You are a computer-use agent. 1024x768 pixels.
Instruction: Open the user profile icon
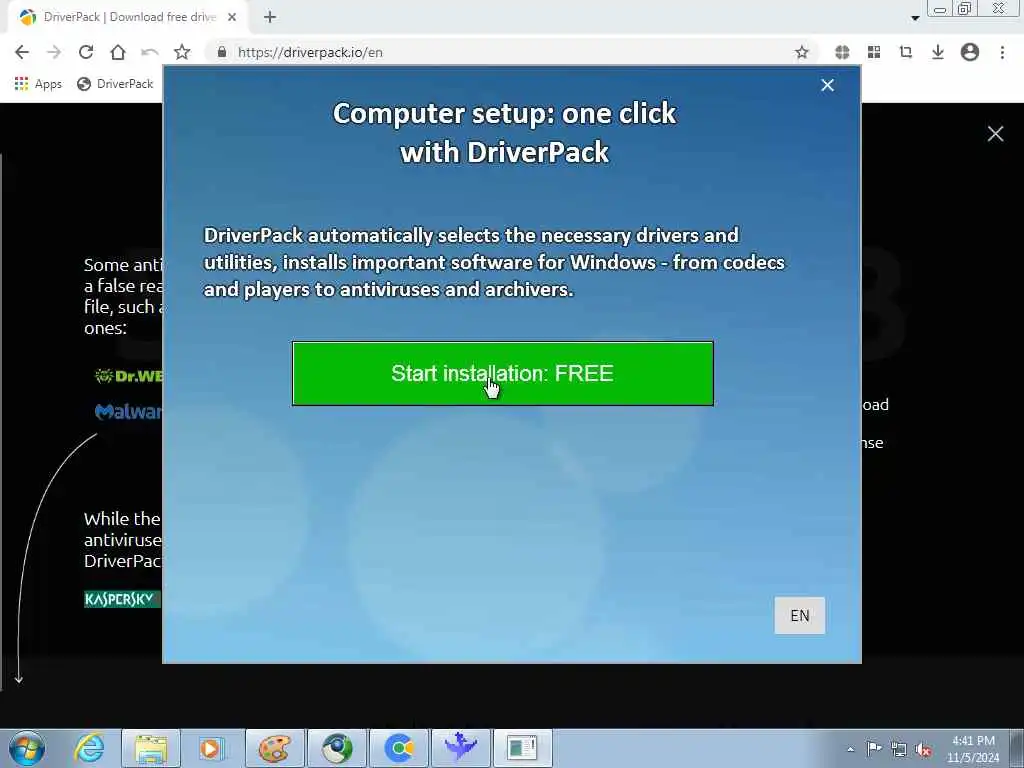click(x=970, y=52)
